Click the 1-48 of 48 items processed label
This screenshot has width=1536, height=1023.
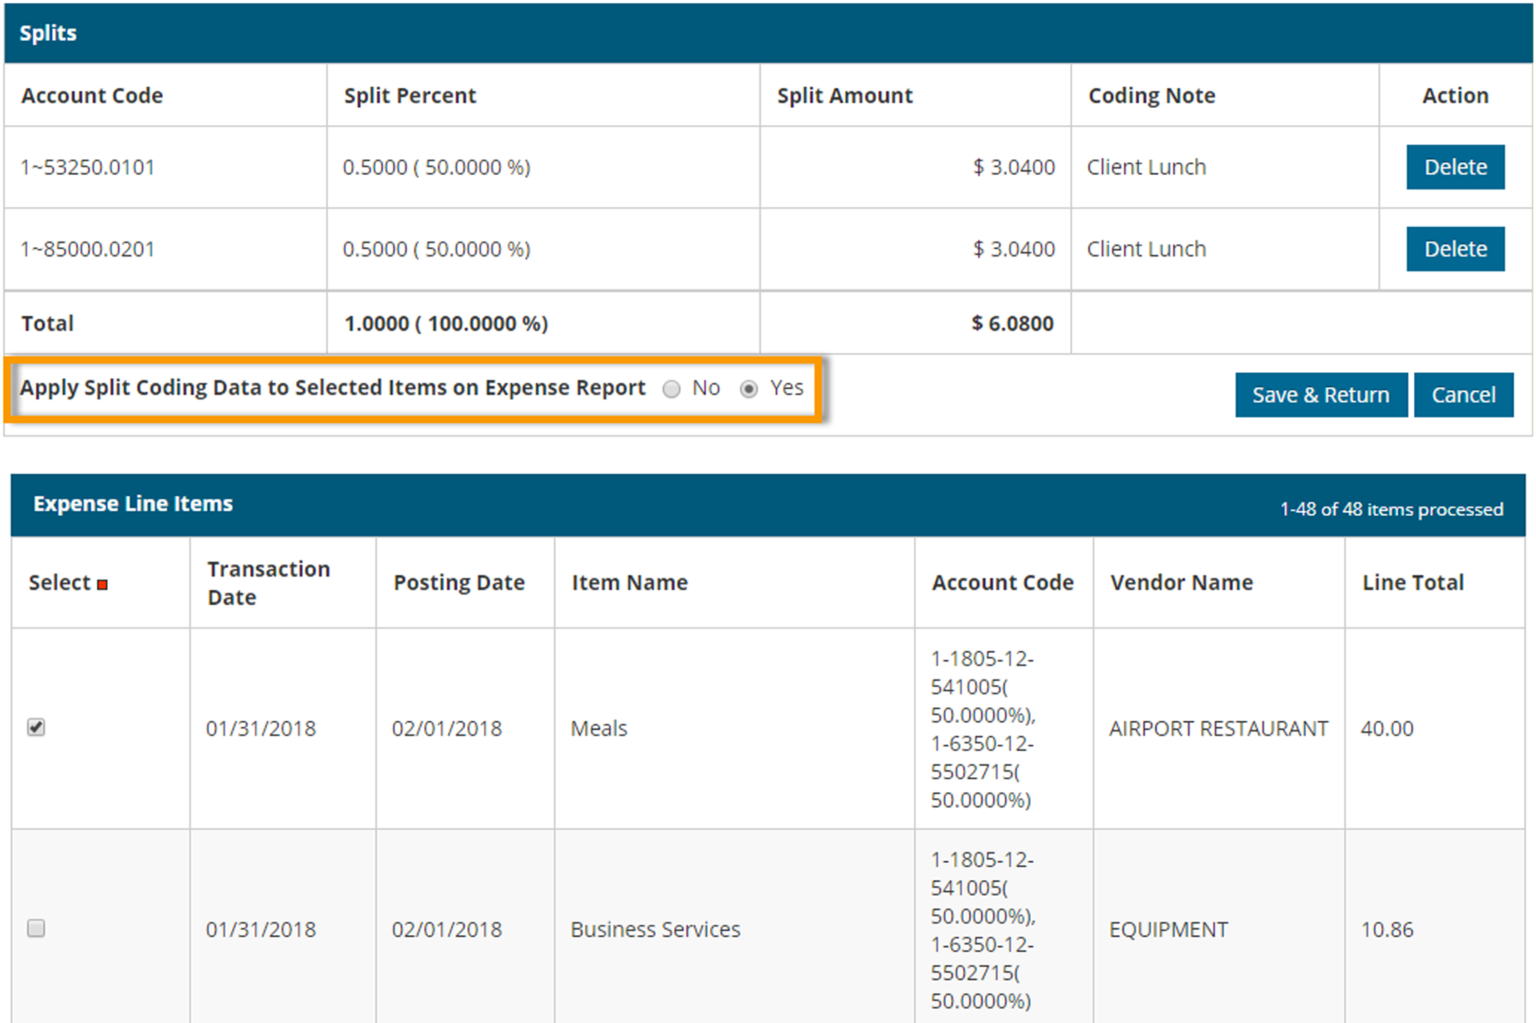[x=1390, y=509]
